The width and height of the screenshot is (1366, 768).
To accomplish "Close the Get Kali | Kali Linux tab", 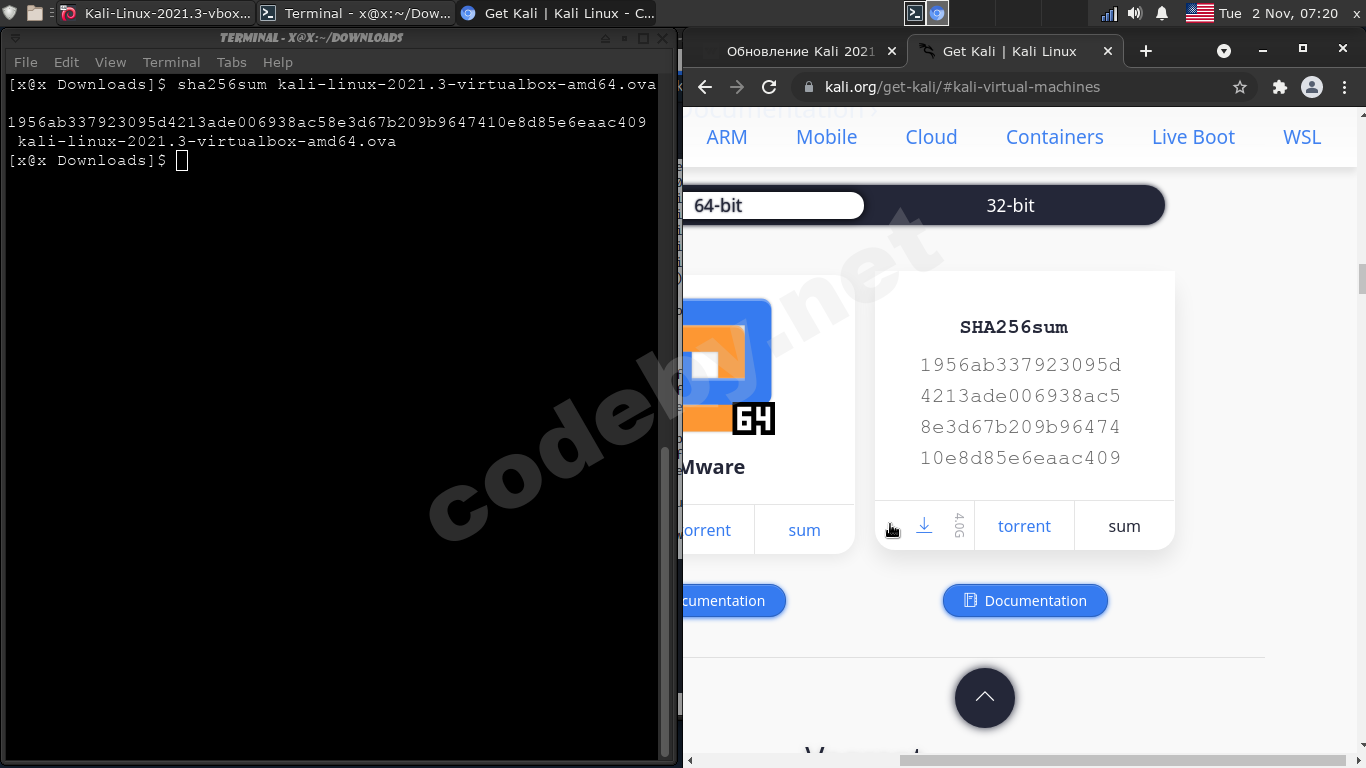I will (1108, 51).
